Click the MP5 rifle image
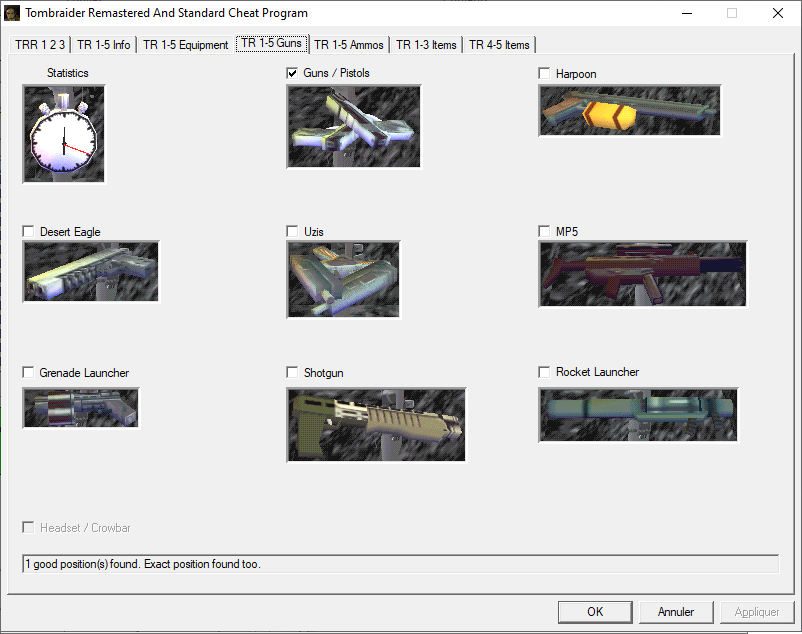Image resolution: width=802 pixels, height=634 pixels. tap(643, 274)
